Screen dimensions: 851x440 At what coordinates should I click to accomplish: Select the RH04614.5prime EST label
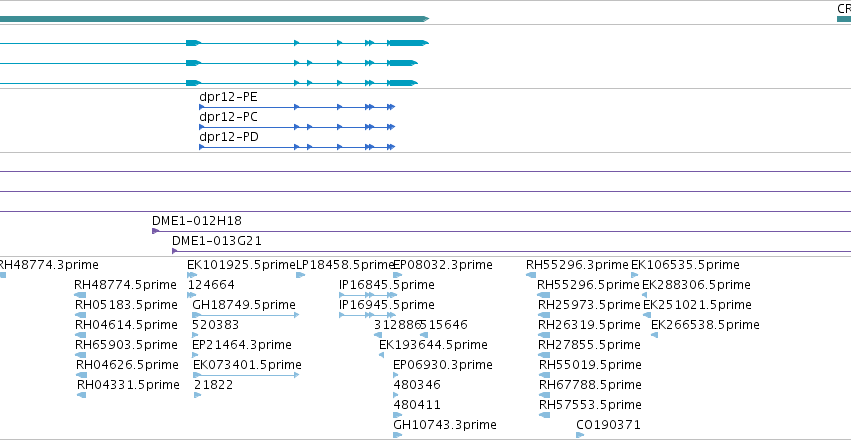[126, 325]
